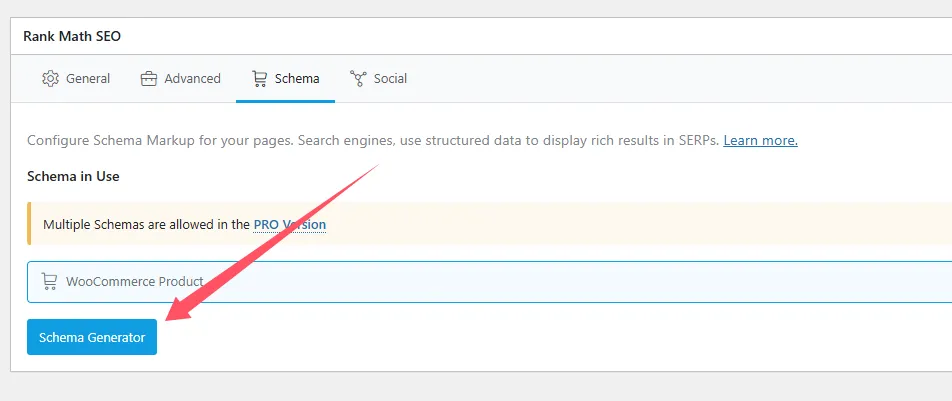
Task: Click the Configure Schema Markup description text
Action: click(x=373, y=140)
